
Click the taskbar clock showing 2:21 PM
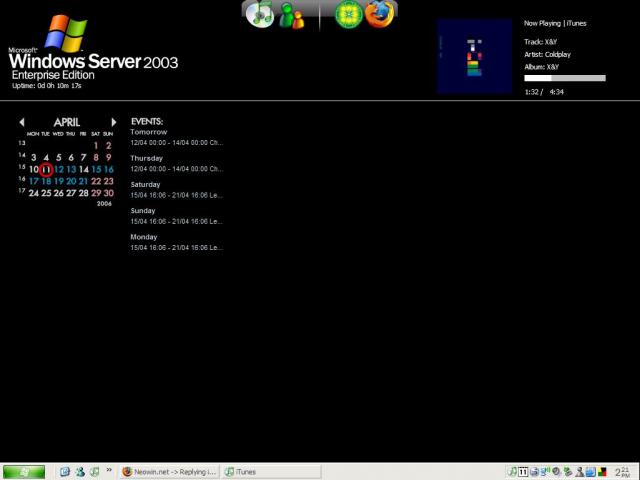tap(623, 472)
